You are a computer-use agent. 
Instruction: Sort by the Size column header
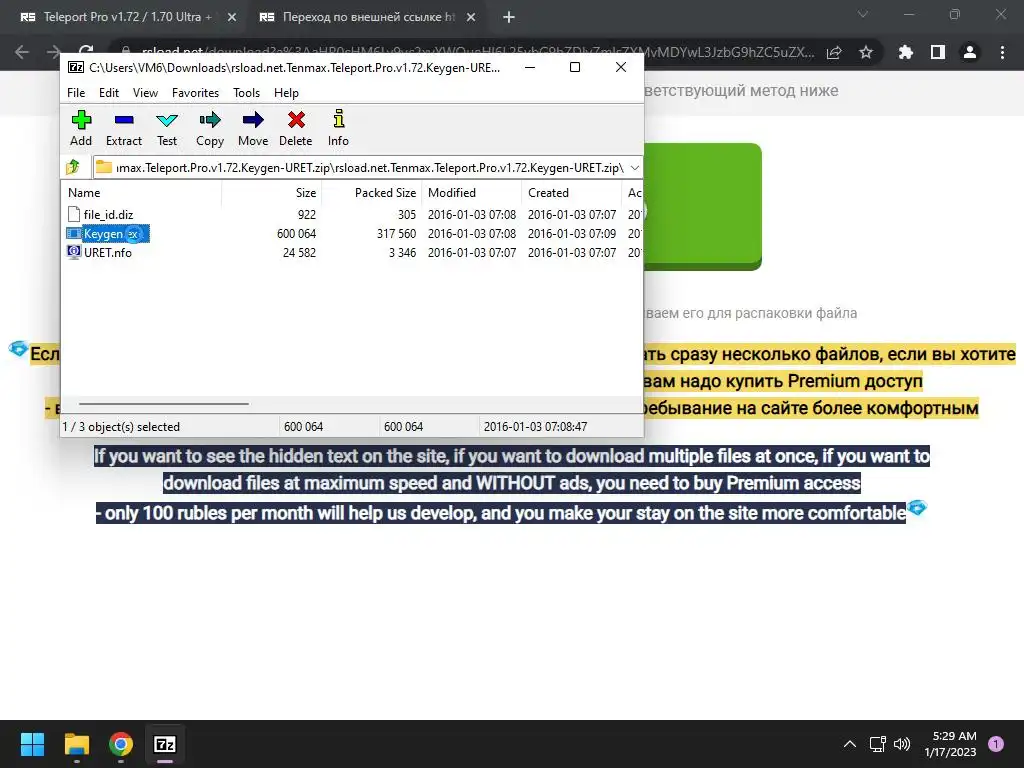click(272, 193)
